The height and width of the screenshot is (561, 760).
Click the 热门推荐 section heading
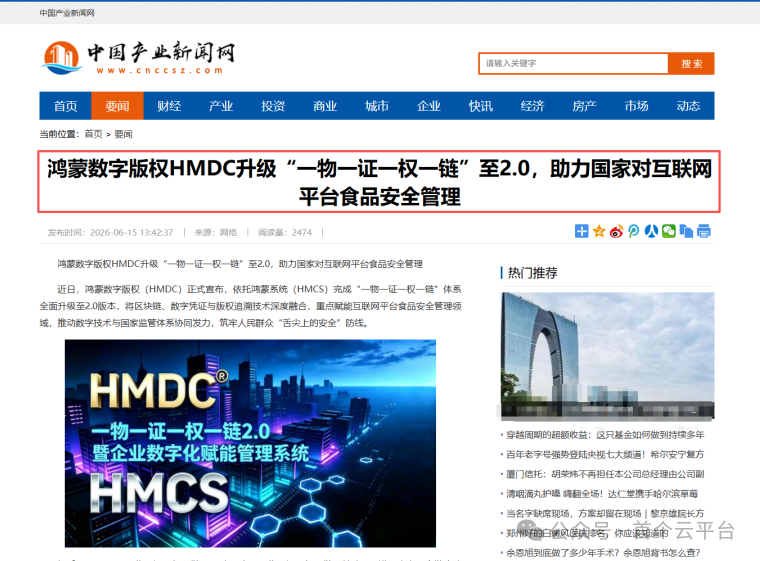(x=532, y=273)
